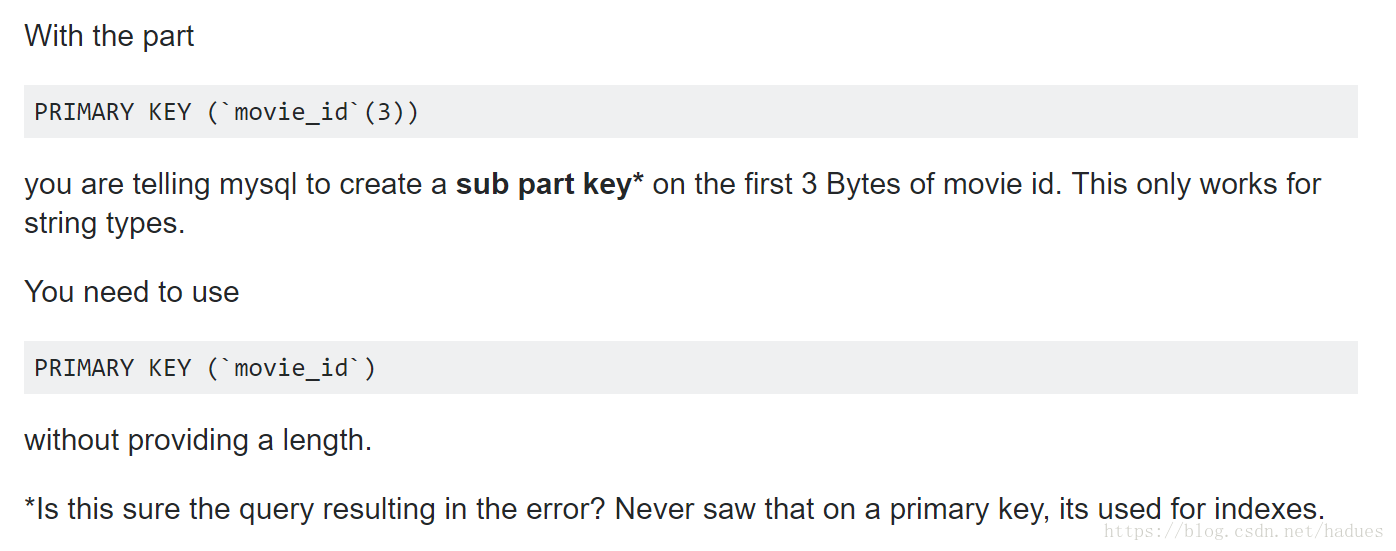The image size is (1396, 551).
Task: Click the 'With the part' opening line
Action: pos(109,36)
